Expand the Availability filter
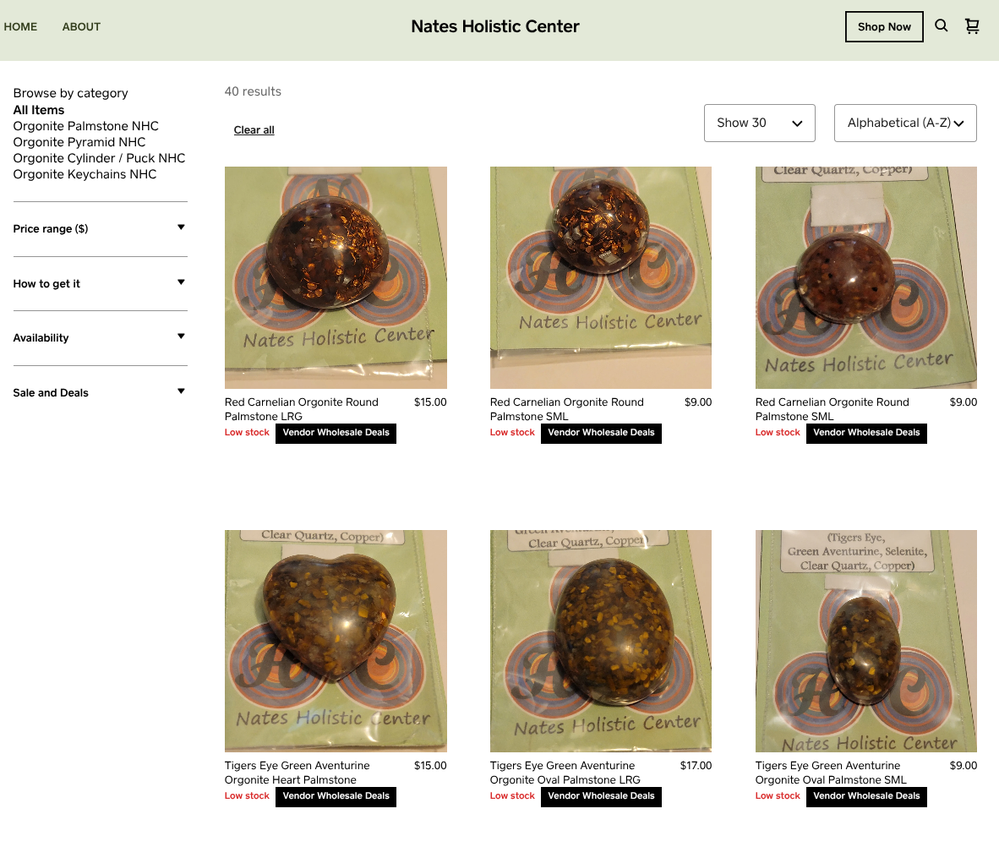 [100, 338]
